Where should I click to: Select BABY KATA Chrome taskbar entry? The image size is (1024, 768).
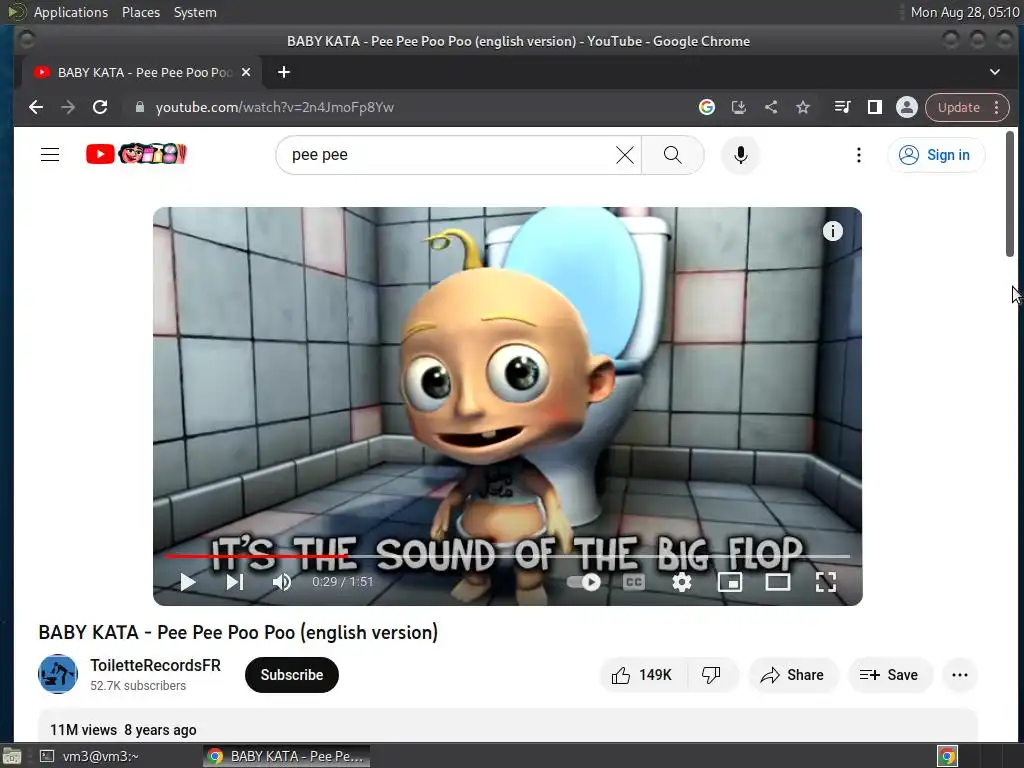pyautogui.click(x=286, y=756)
